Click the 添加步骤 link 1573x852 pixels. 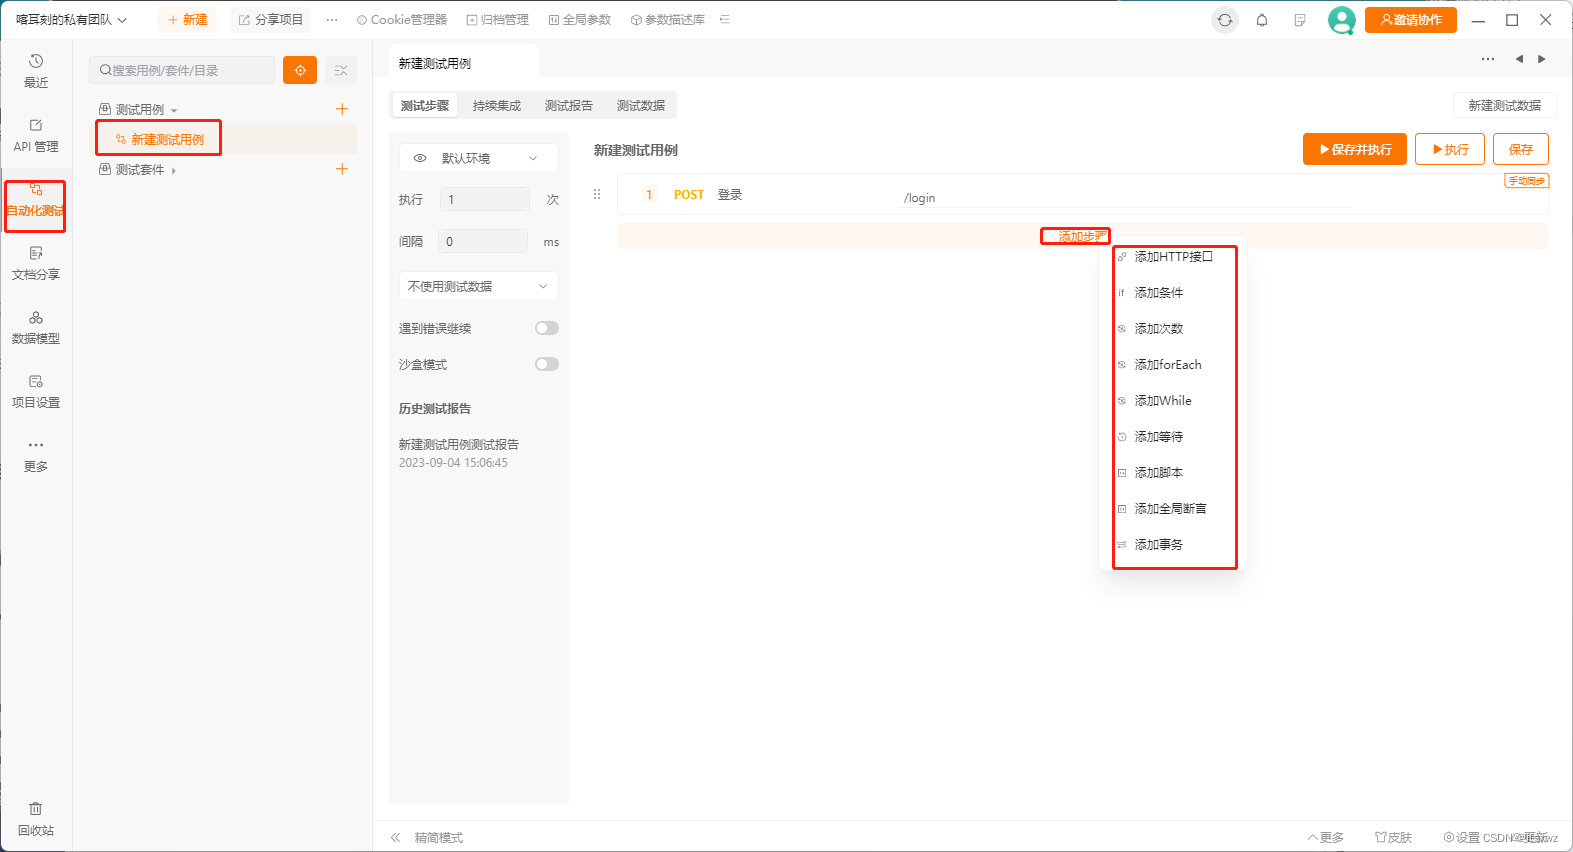1082,237
